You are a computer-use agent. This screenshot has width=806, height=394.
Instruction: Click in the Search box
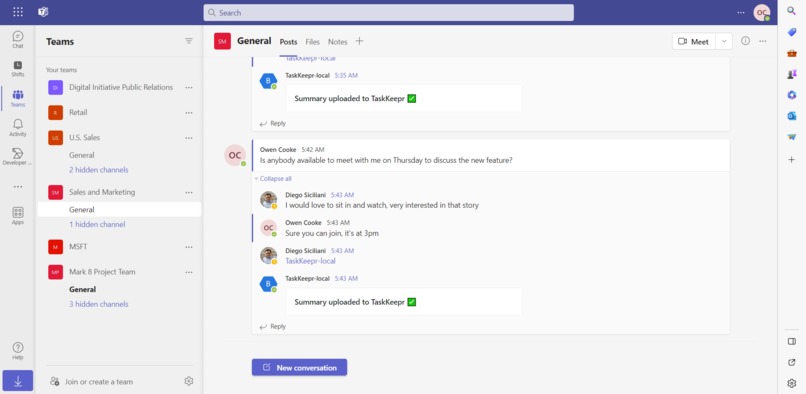pyautogui.click(x=389, y=12)
